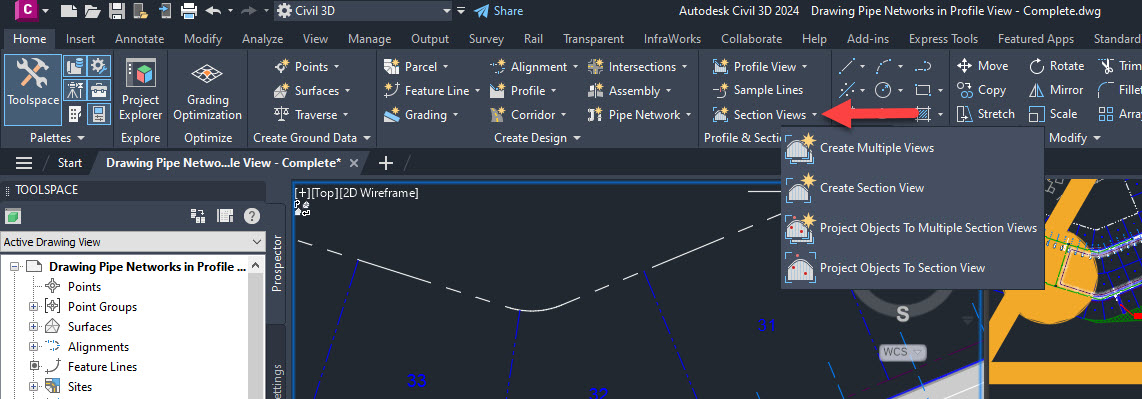Click the Toolspace help question mark icon
1142x399 pixels.
coord(251,216)
